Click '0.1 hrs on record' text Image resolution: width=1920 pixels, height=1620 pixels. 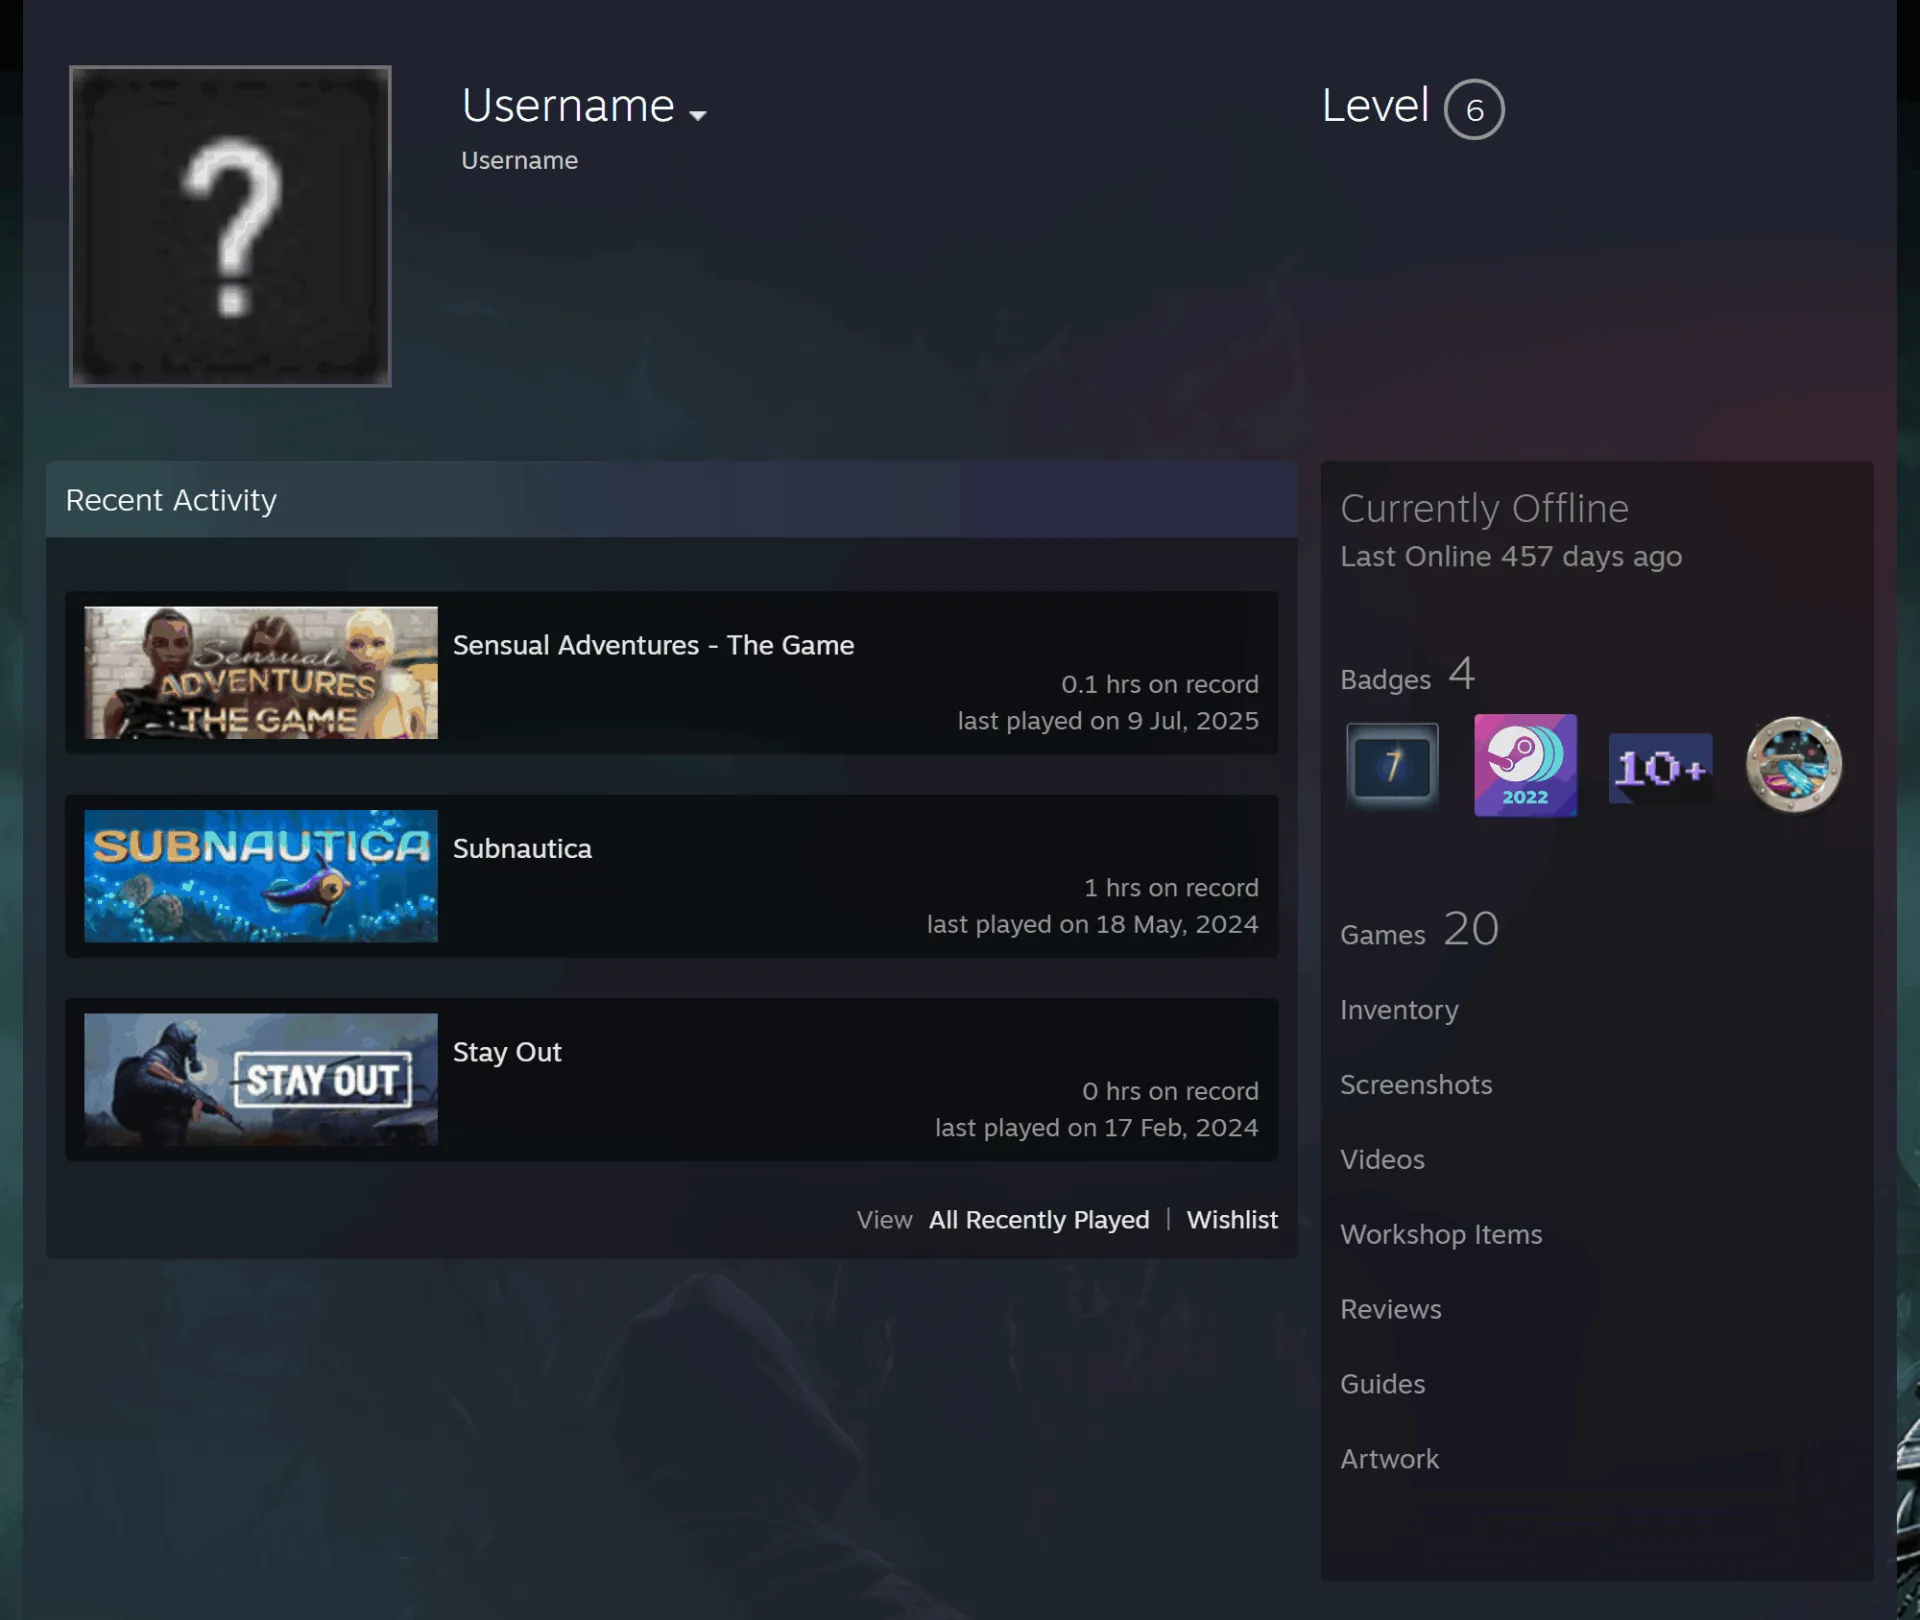pyautogui.click(x=1160, y=684)
